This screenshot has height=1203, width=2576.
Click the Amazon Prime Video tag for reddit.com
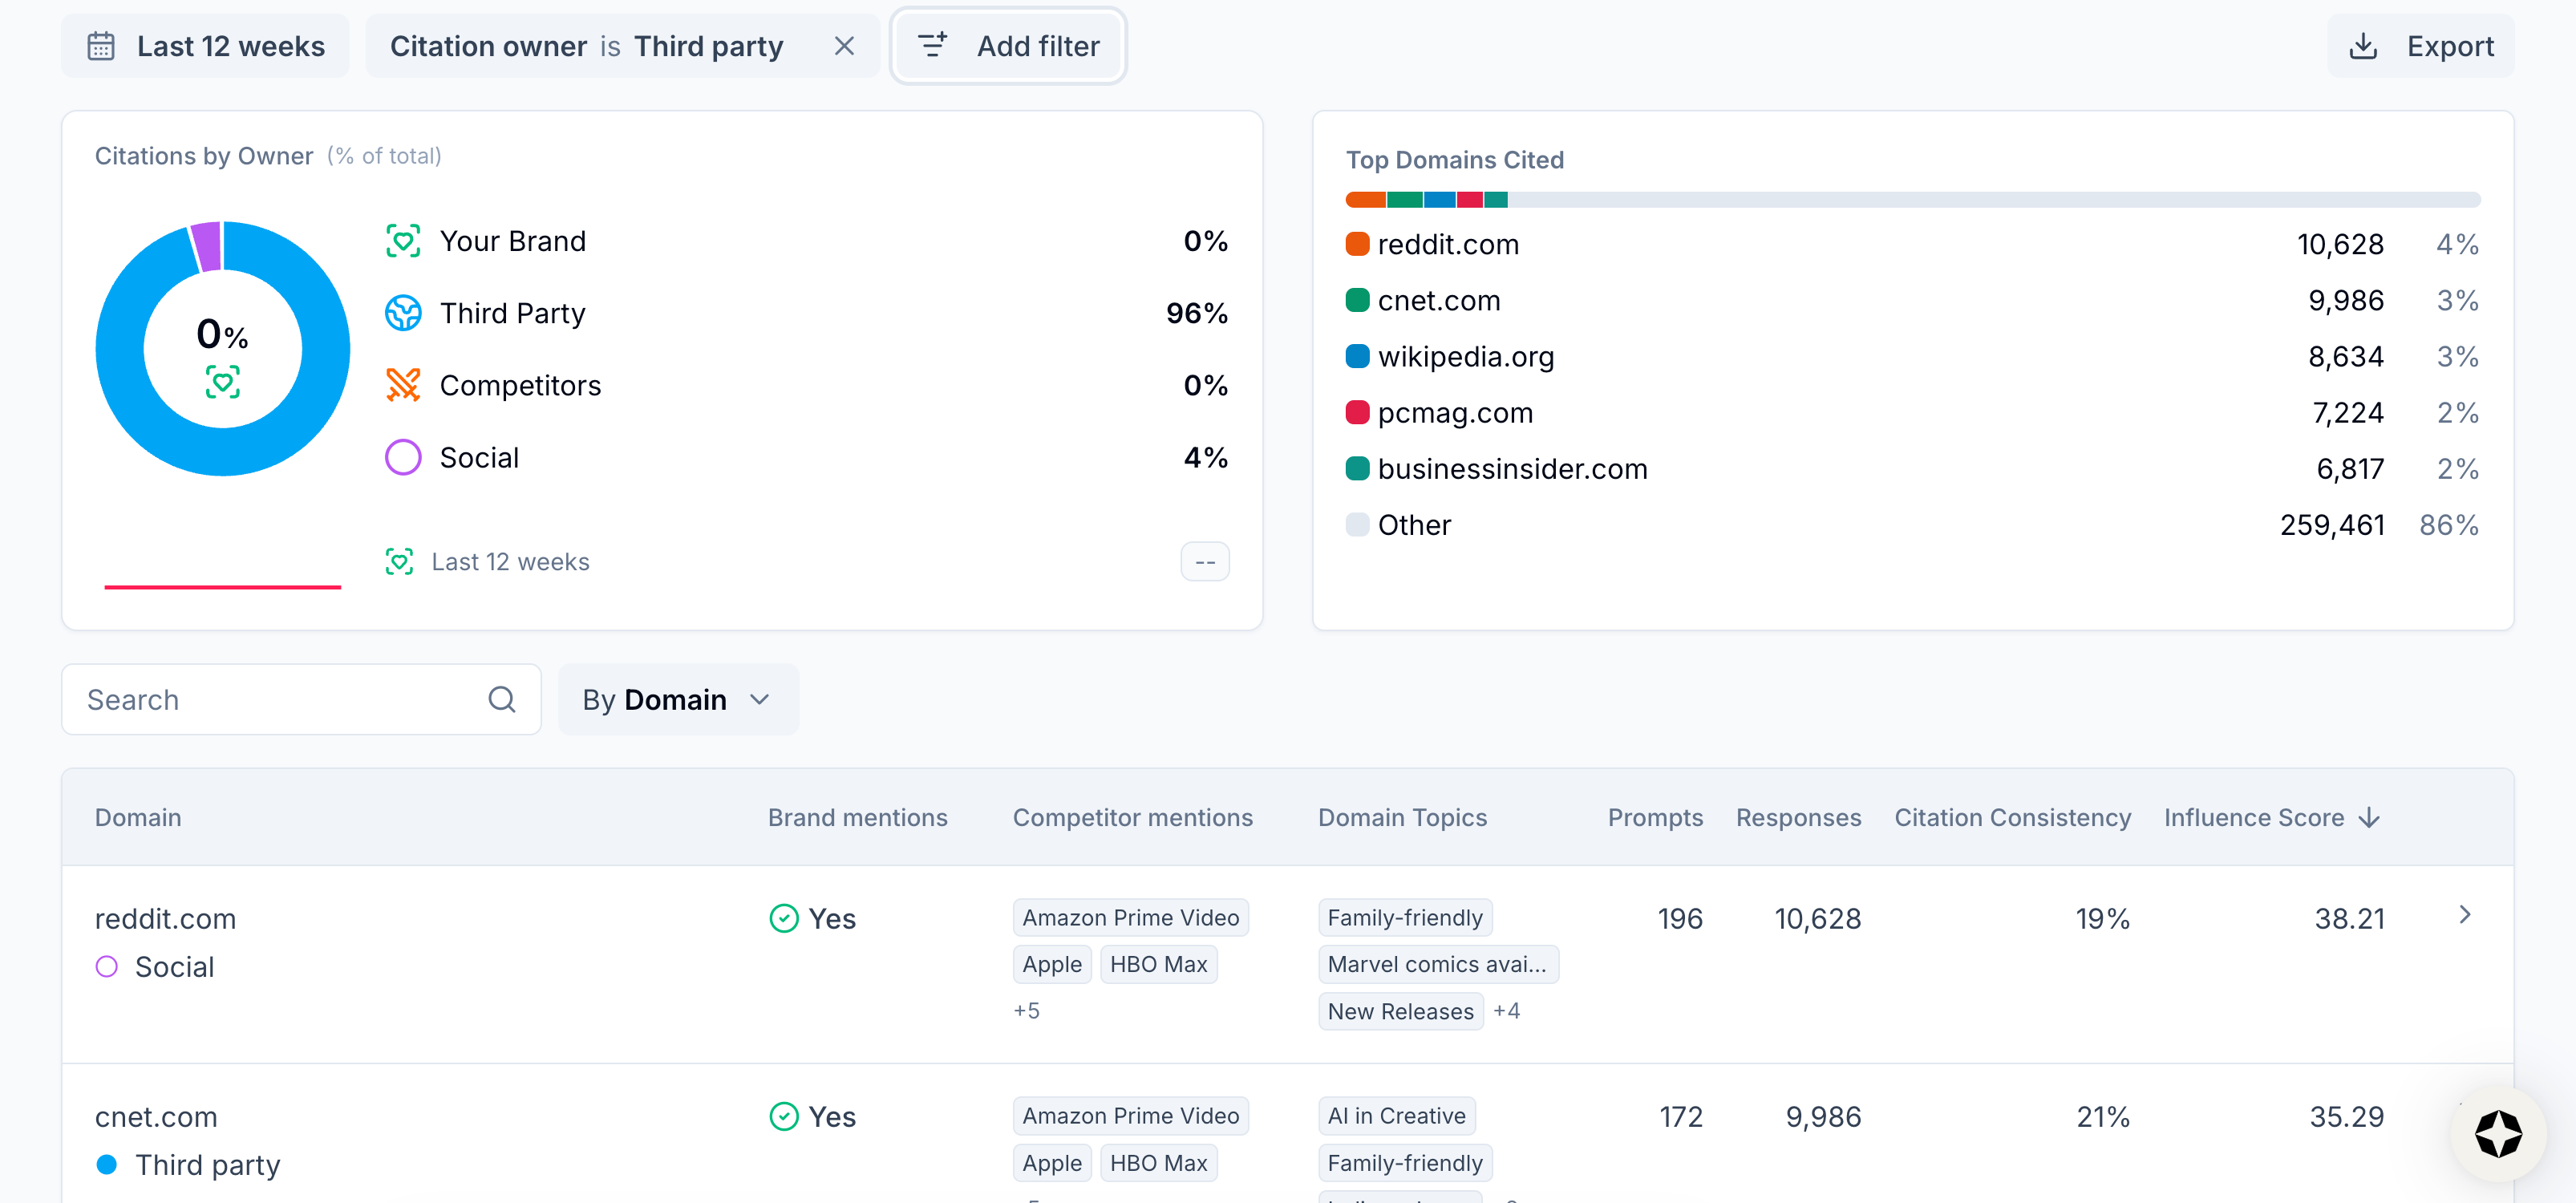[x=1130, y=917]
